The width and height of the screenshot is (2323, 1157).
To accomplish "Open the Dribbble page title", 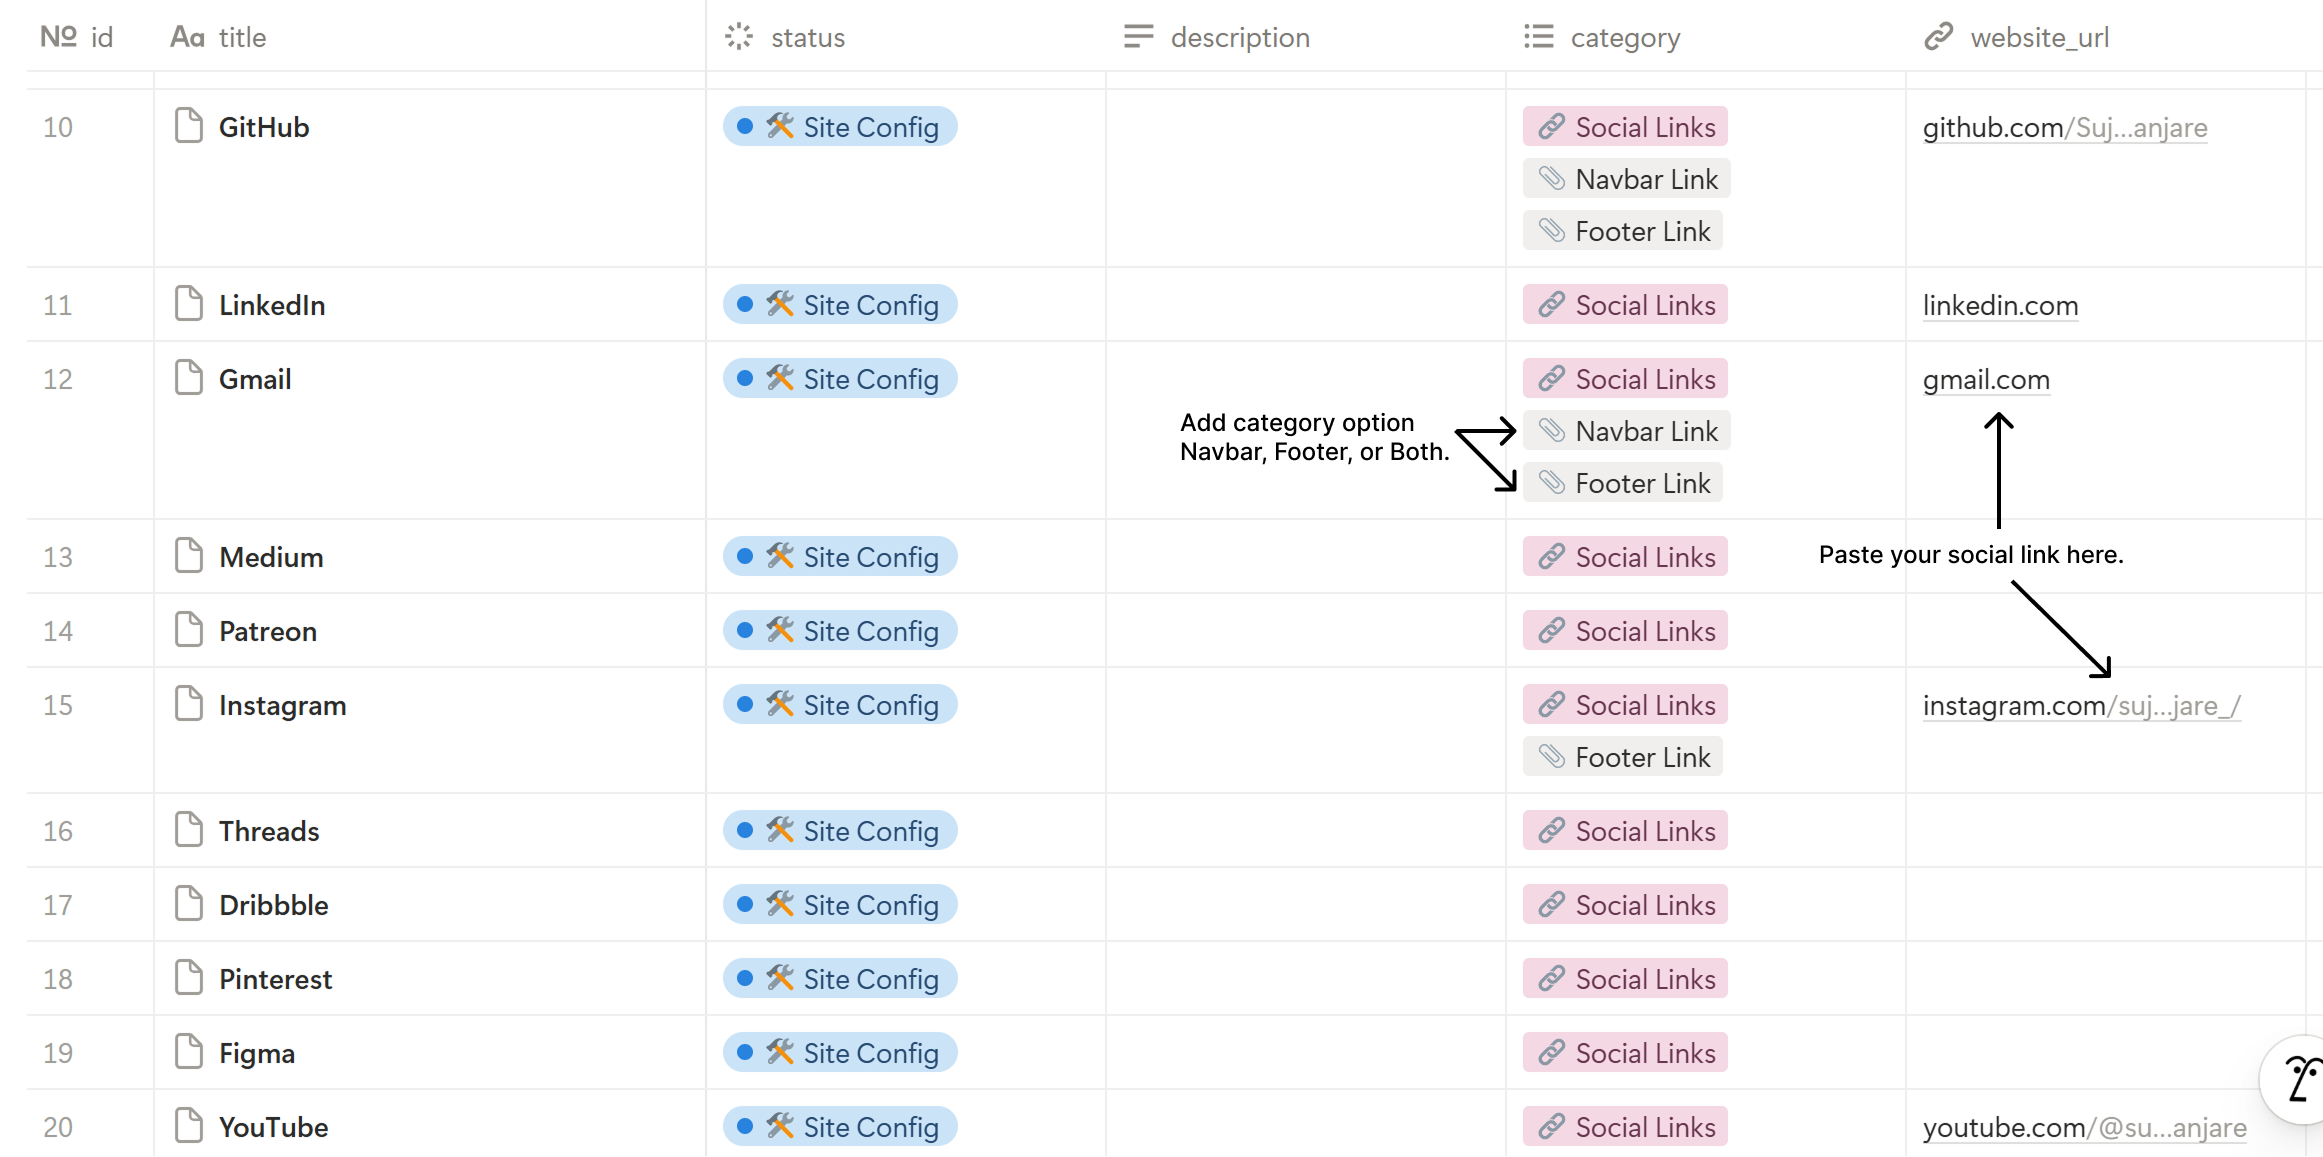I will pyautogui.click(x=274, y=905).
